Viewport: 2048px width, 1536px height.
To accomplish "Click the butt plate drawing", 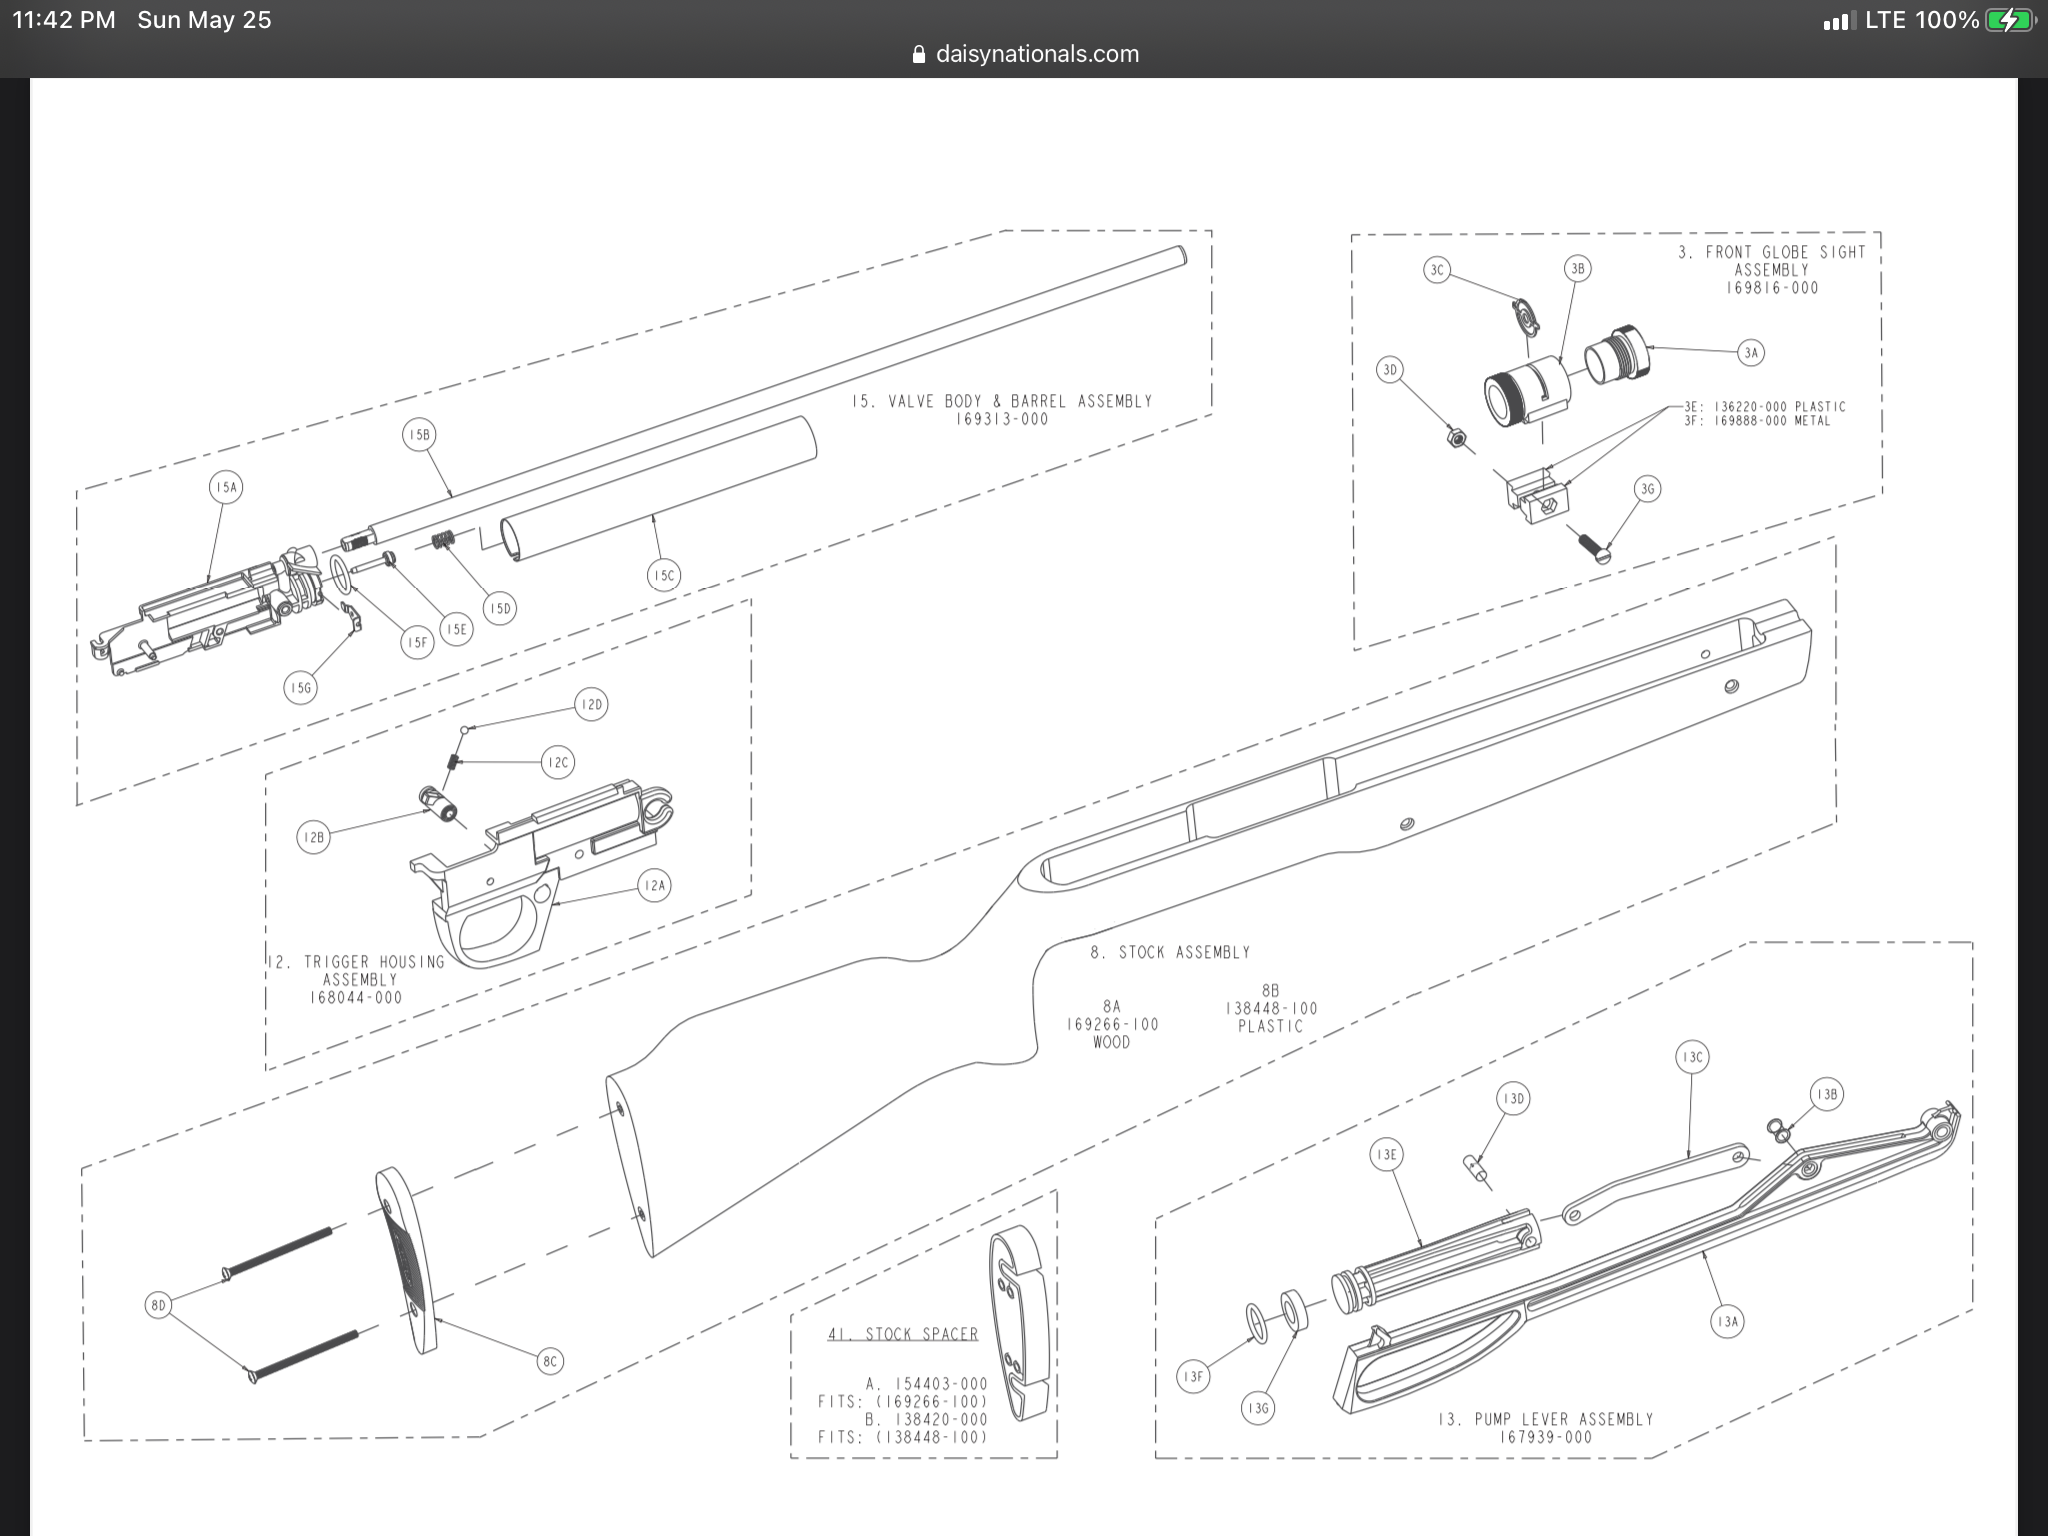I will [406, 1260].
